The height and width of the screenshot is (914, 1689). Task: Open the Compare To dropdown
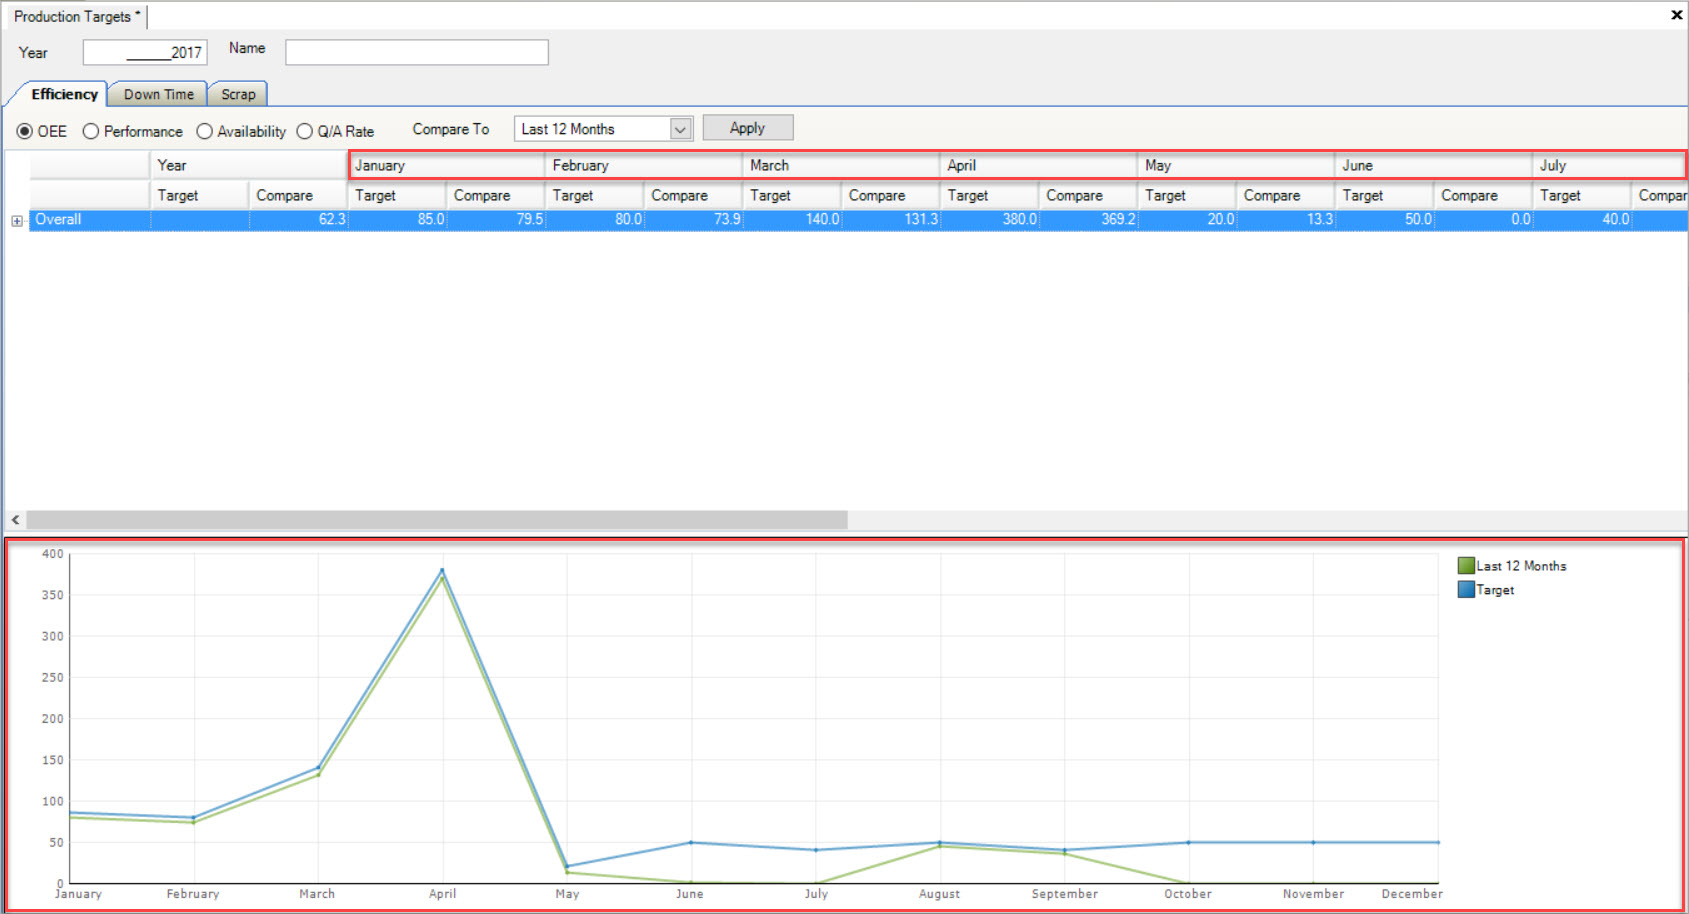680,129
